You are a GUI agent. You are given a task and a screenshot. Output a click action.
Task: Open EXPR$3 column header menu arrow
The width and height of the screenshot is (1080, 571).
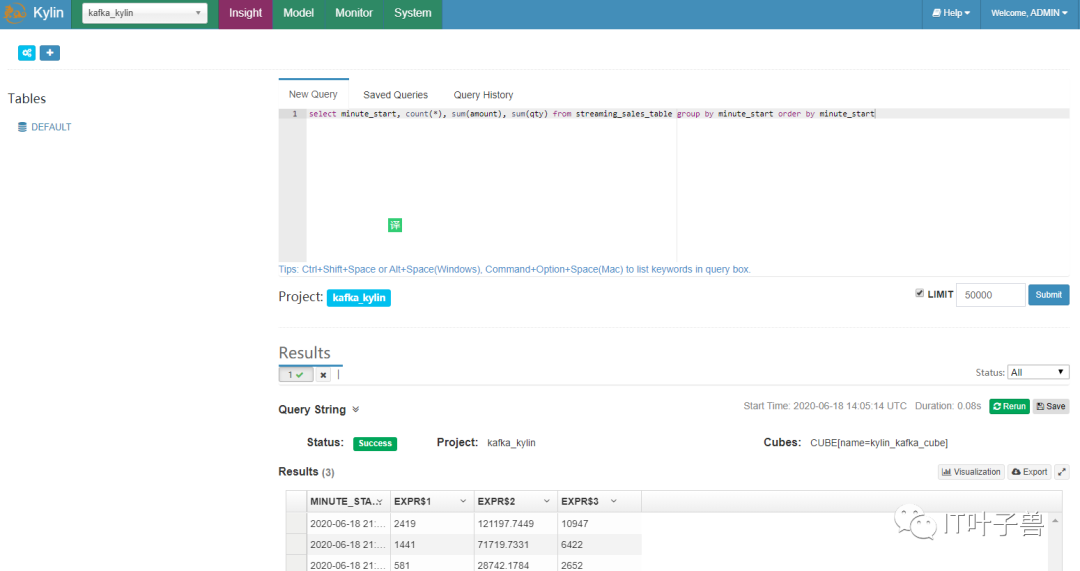(x=614, y=501)
